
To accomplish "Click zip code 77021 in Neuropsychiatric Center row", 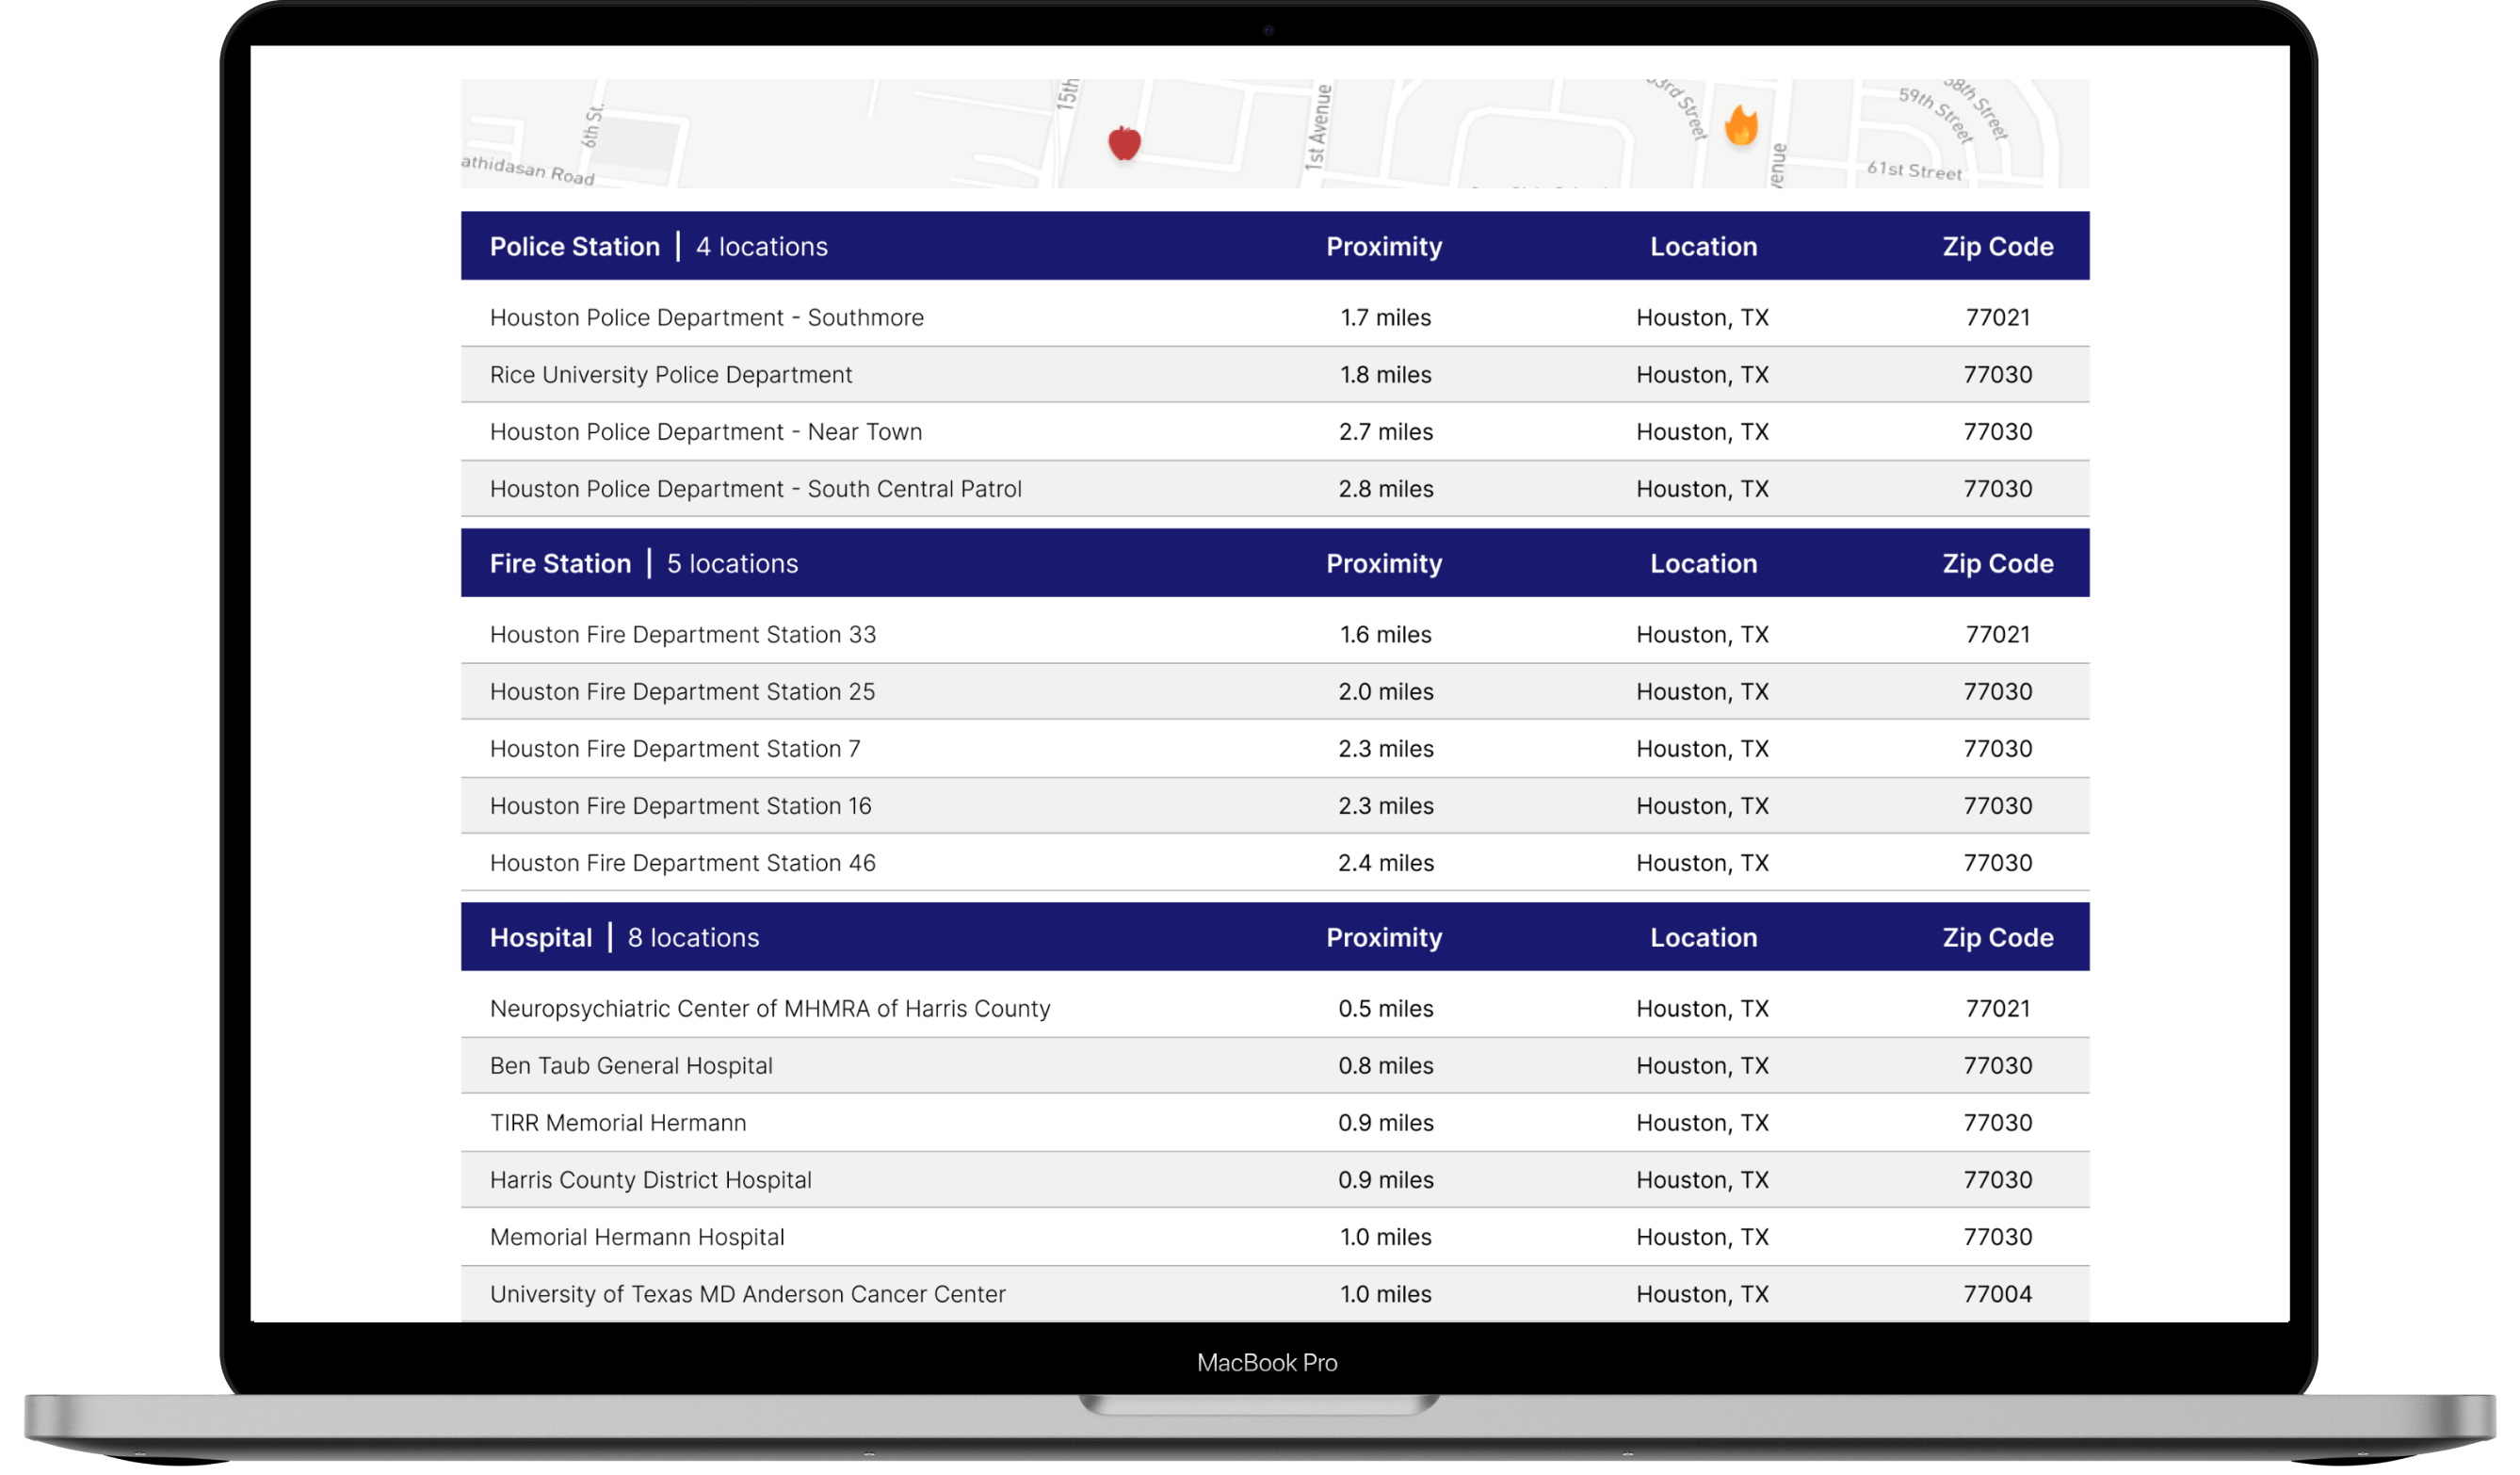I will [1997, 1008].
